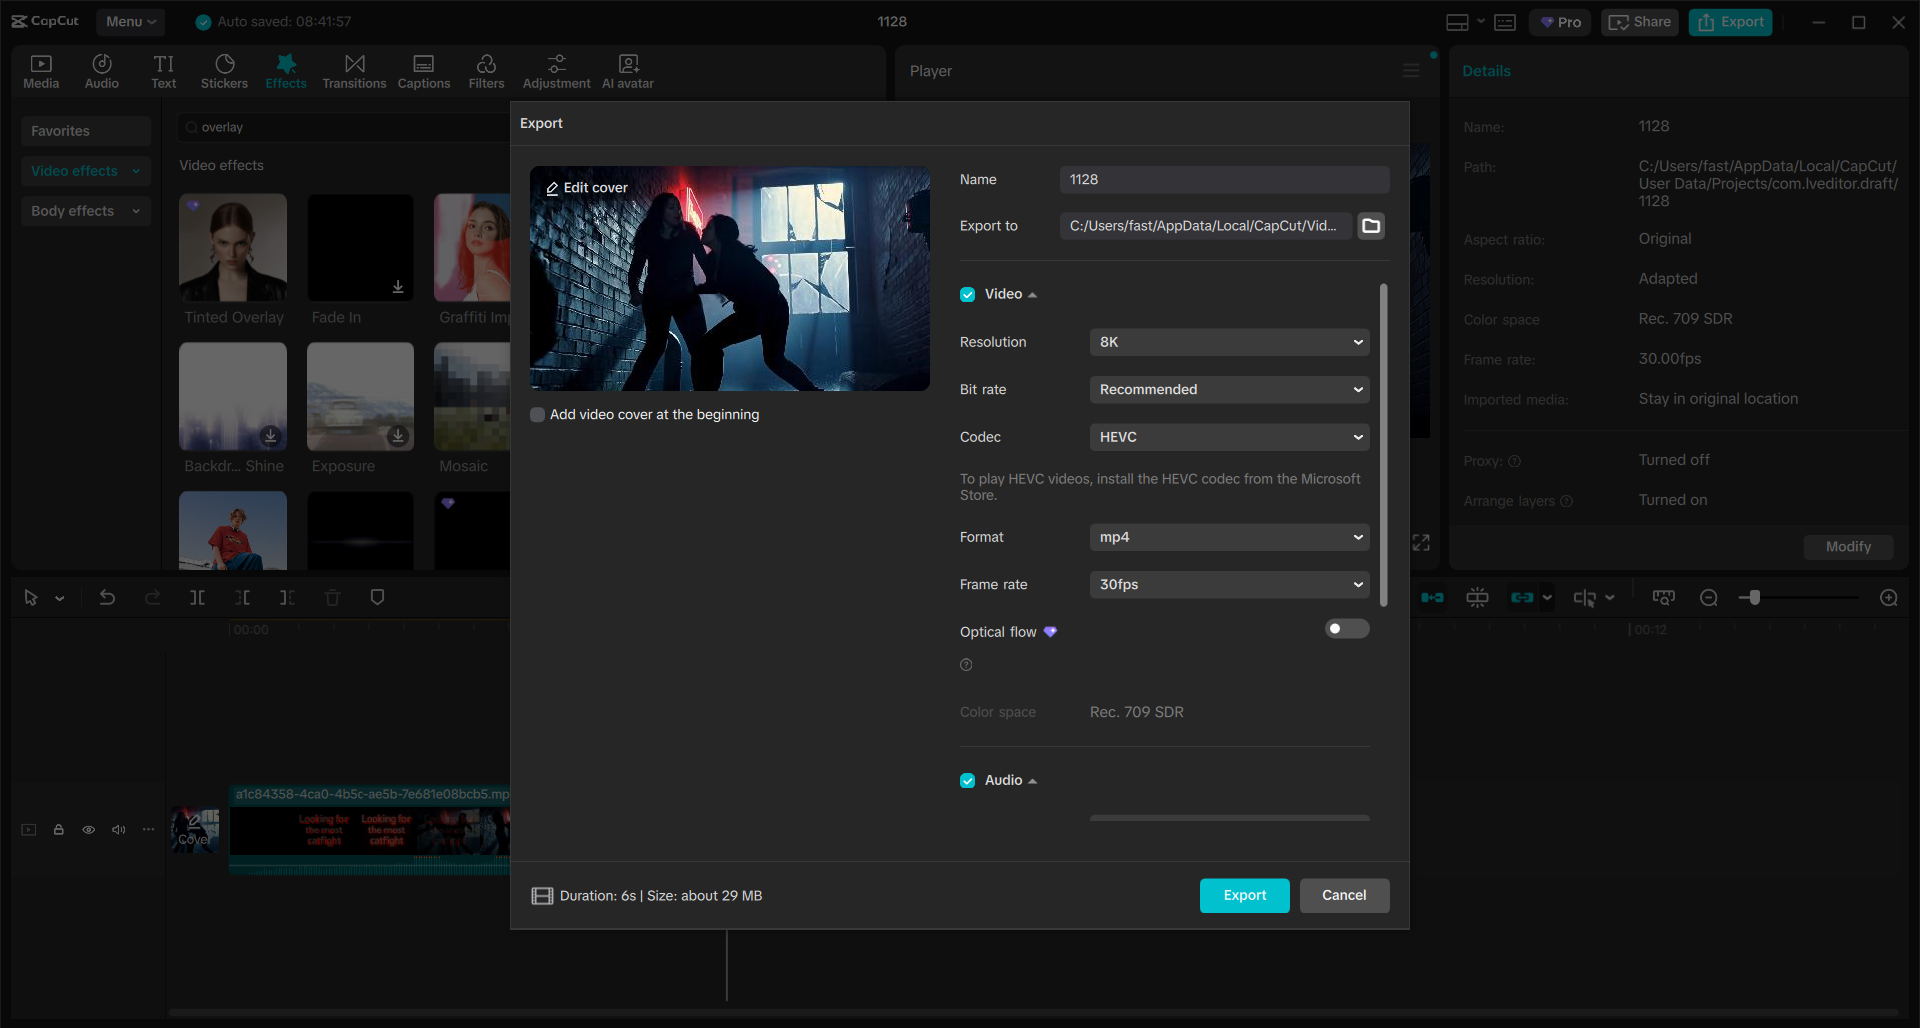Image resolution: width=1920 pixels, height=1028 pixels.
Task: Open the Menu in the top-left corner
Action: [x=130, y=21]
